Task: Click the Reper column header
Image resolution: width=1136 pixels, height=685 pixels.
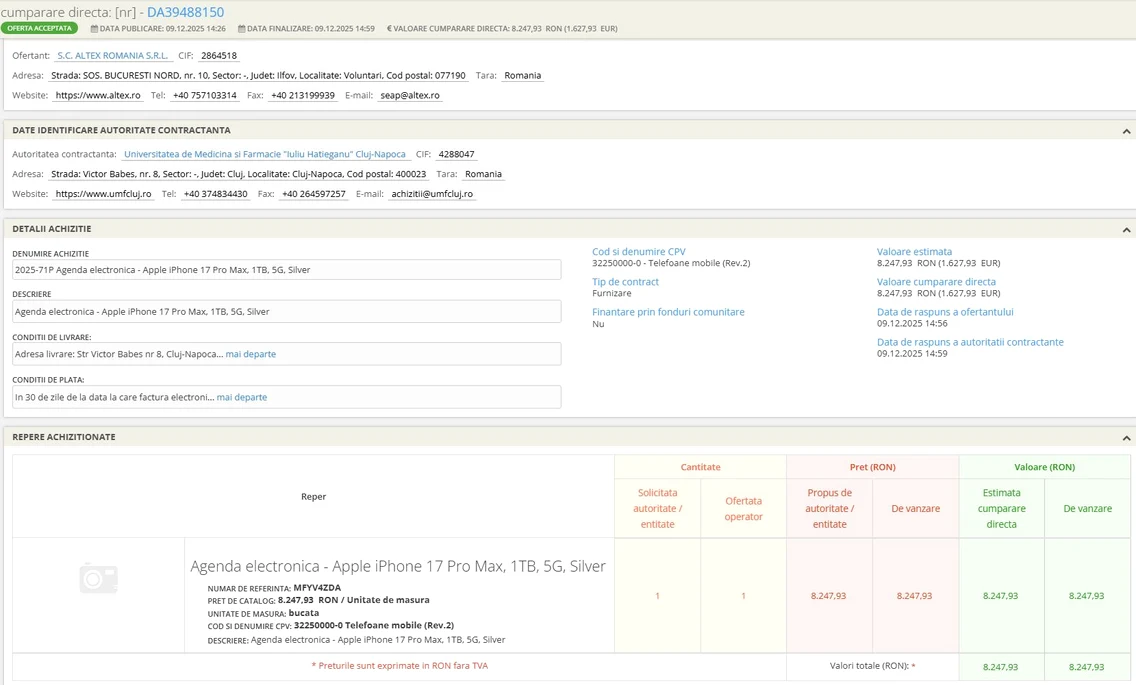Action: coord(314,497)
